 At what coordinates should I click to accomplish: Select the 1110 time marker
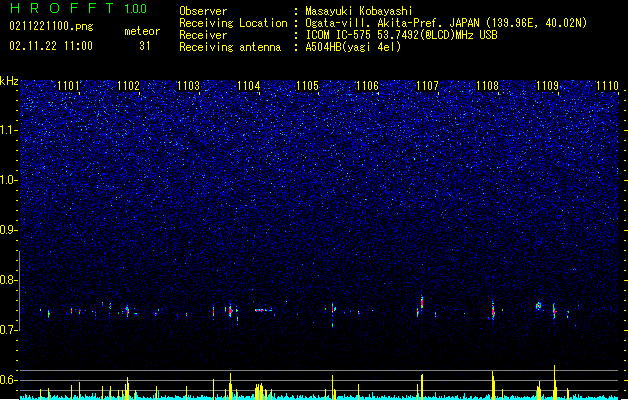coord(607,86)
